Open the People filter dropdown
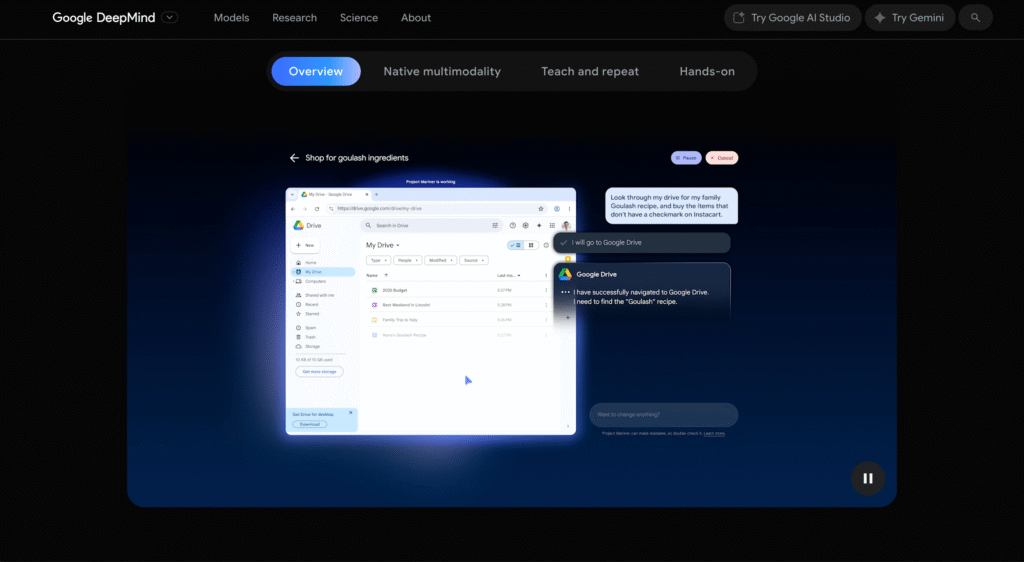 coord(408,260)
